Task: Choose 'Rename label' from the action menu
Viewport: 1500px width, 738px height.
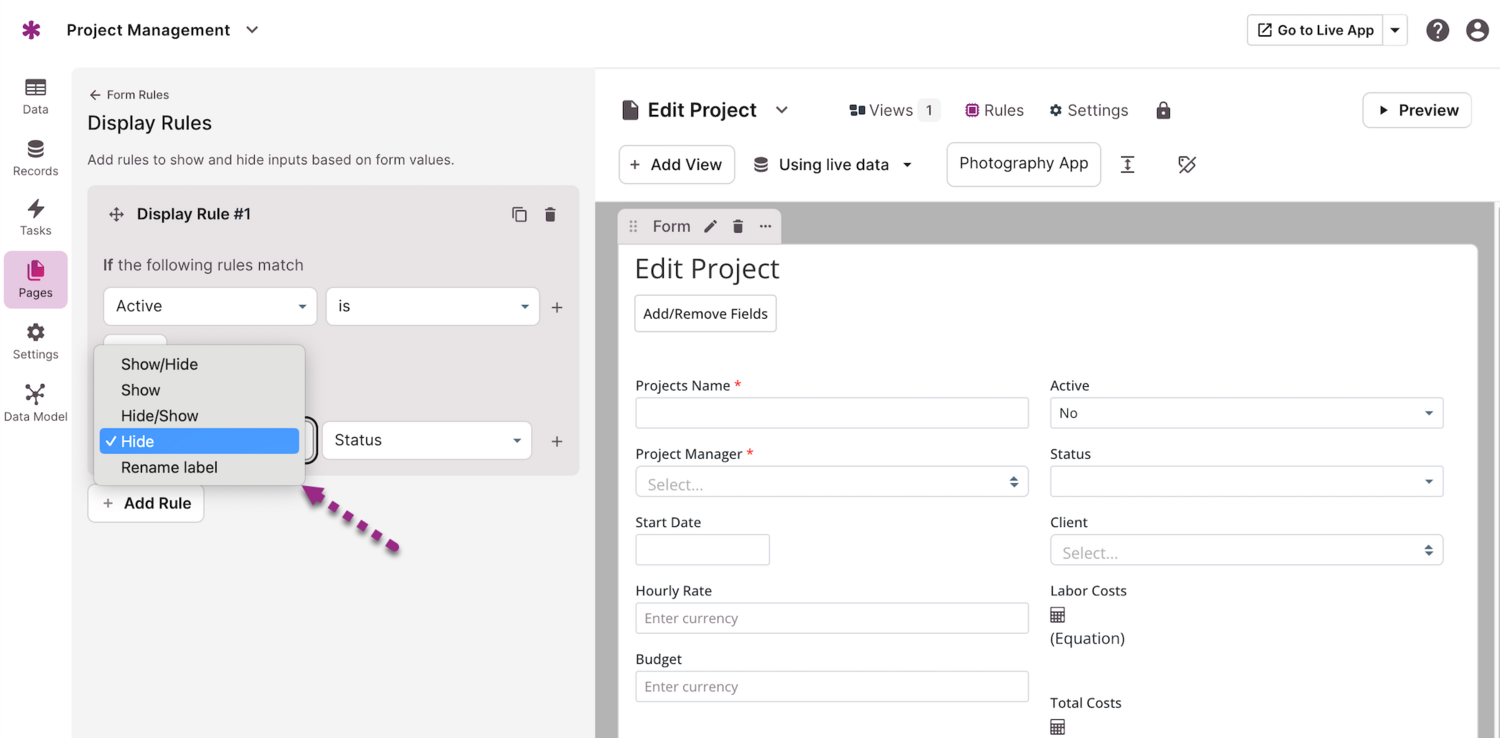Action: 169,467
